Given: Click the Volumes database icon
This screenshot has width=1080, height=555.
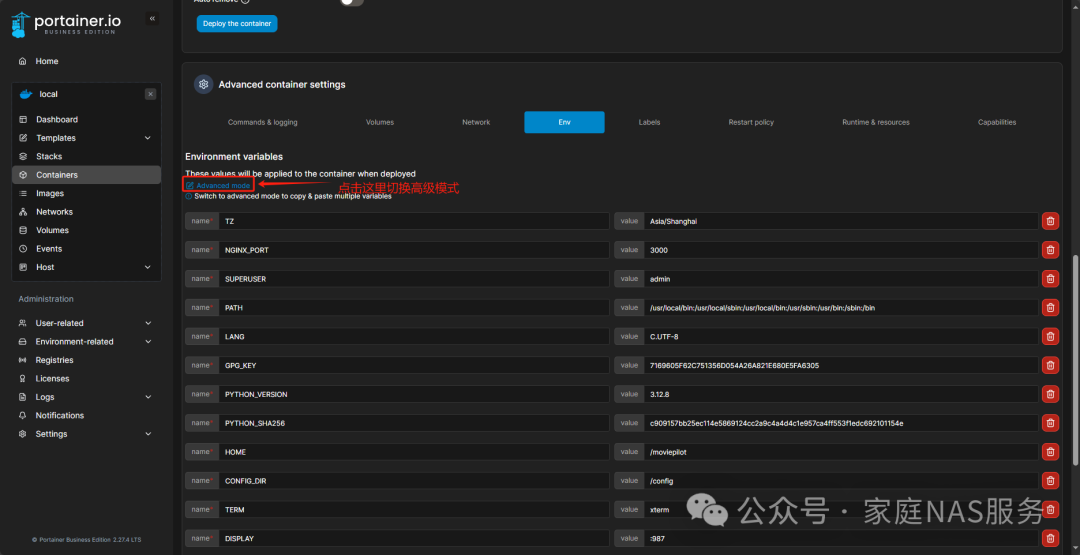Looking at the screenshot, I should pyautogui.click(x=23, y=231).
